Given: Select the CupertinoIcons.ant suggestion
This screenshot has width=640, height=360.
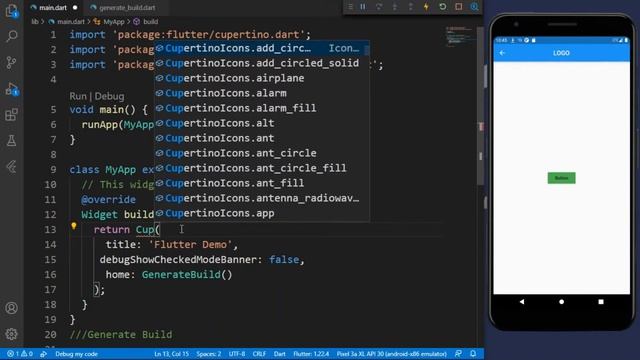Looking at the screenshot, I should coord(262,138).
